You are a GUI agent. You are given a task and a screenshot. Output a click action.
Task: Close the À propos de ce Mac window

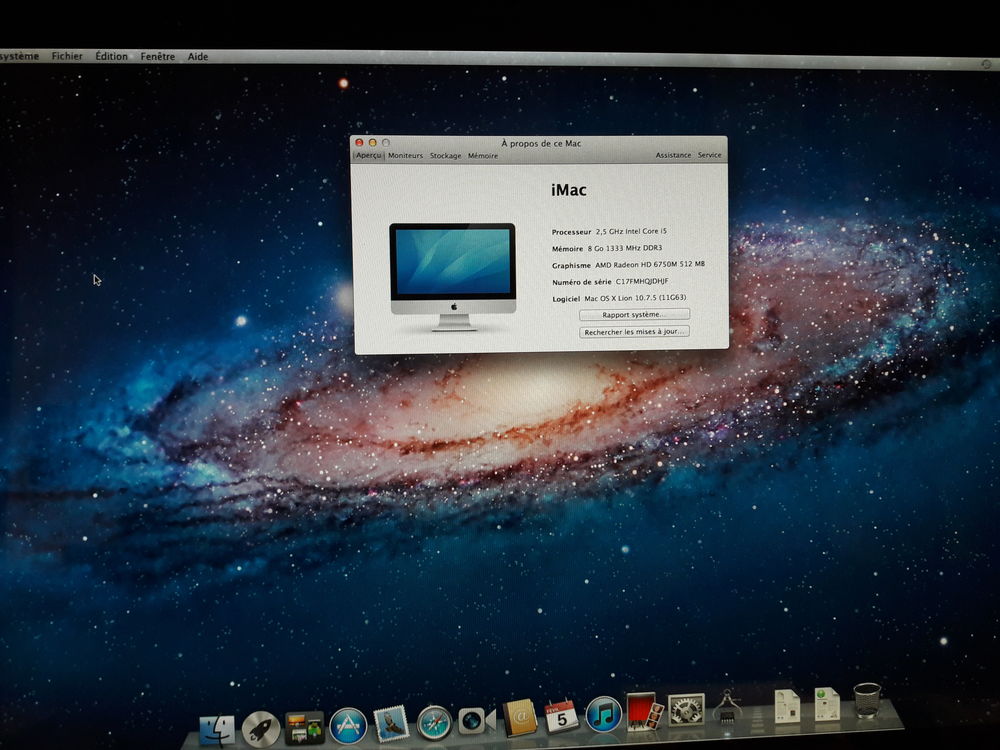(x=359, y=142)
